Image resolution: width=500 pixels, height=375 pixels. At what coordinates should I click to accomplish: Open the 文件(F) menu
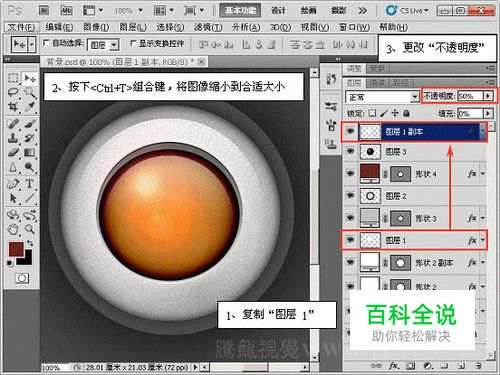coord(21,27)
